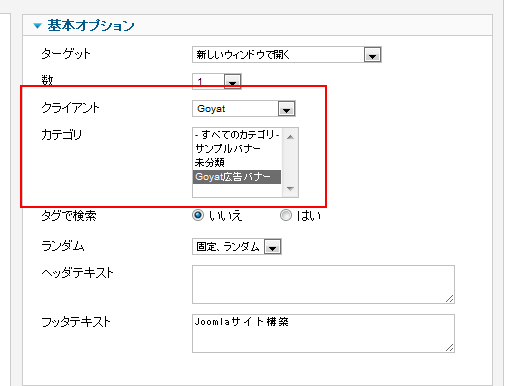506x386 pixels.
Task: Click the ヘッダテキスト text area
Action: [x=323, y=284]
